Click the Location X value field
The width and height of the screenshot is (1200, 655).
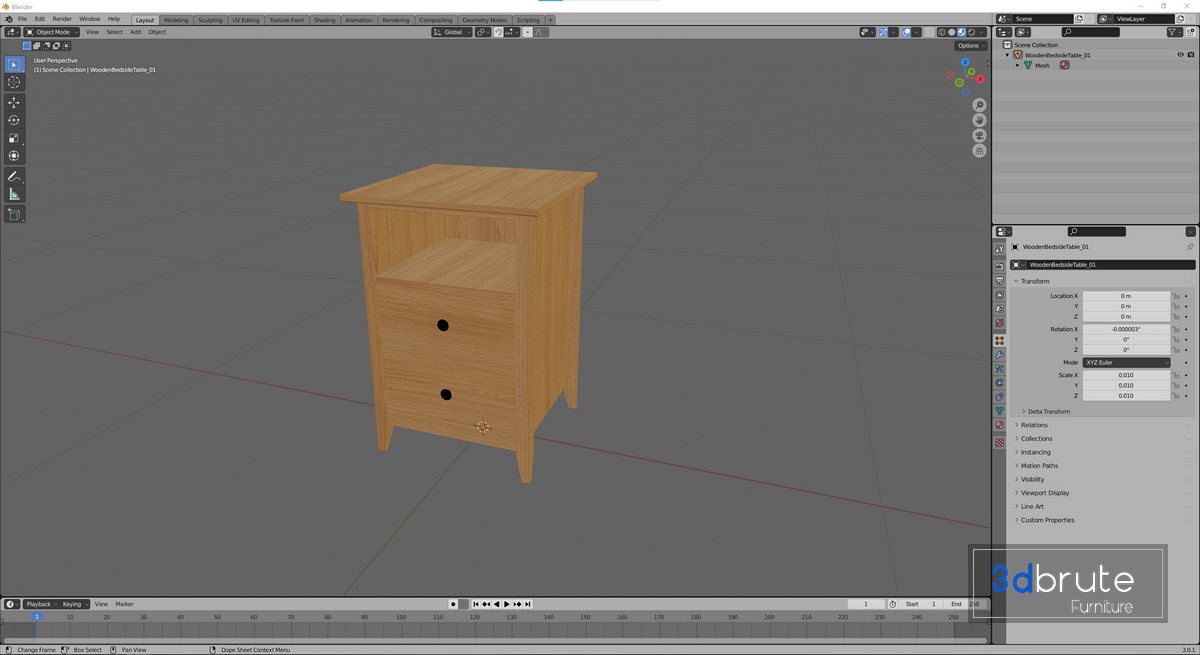click(1126, 296)
